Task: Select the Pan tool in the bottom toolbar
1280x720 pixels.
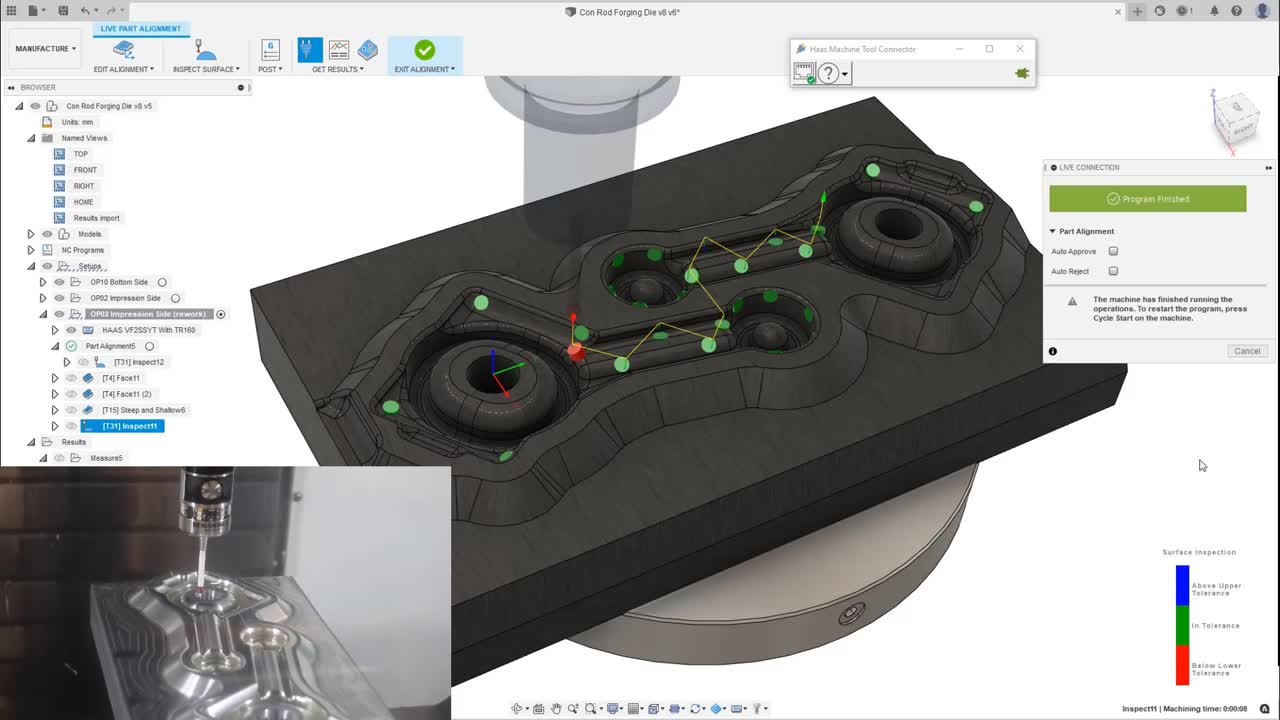Action: click(556, 708)
